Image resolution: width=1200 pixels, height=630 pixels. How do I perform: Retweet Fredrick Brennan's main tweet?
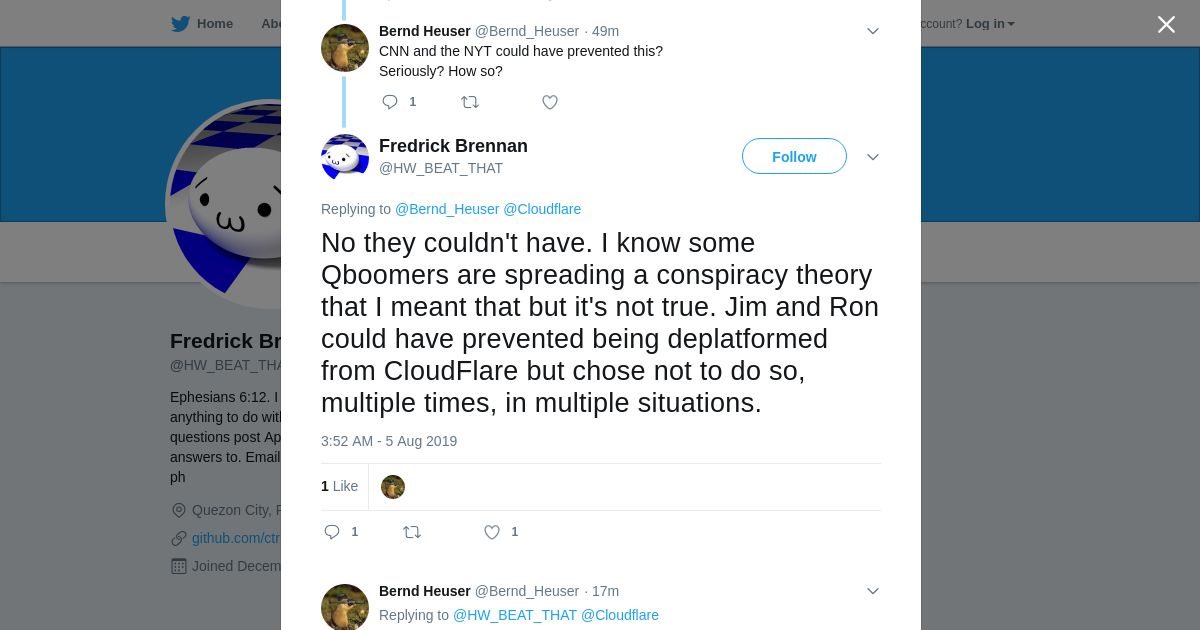(x=411, y=532)
